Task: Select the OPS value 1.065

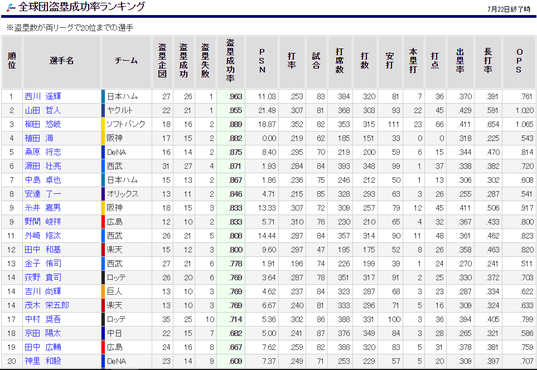Action: tap(525, 124)
